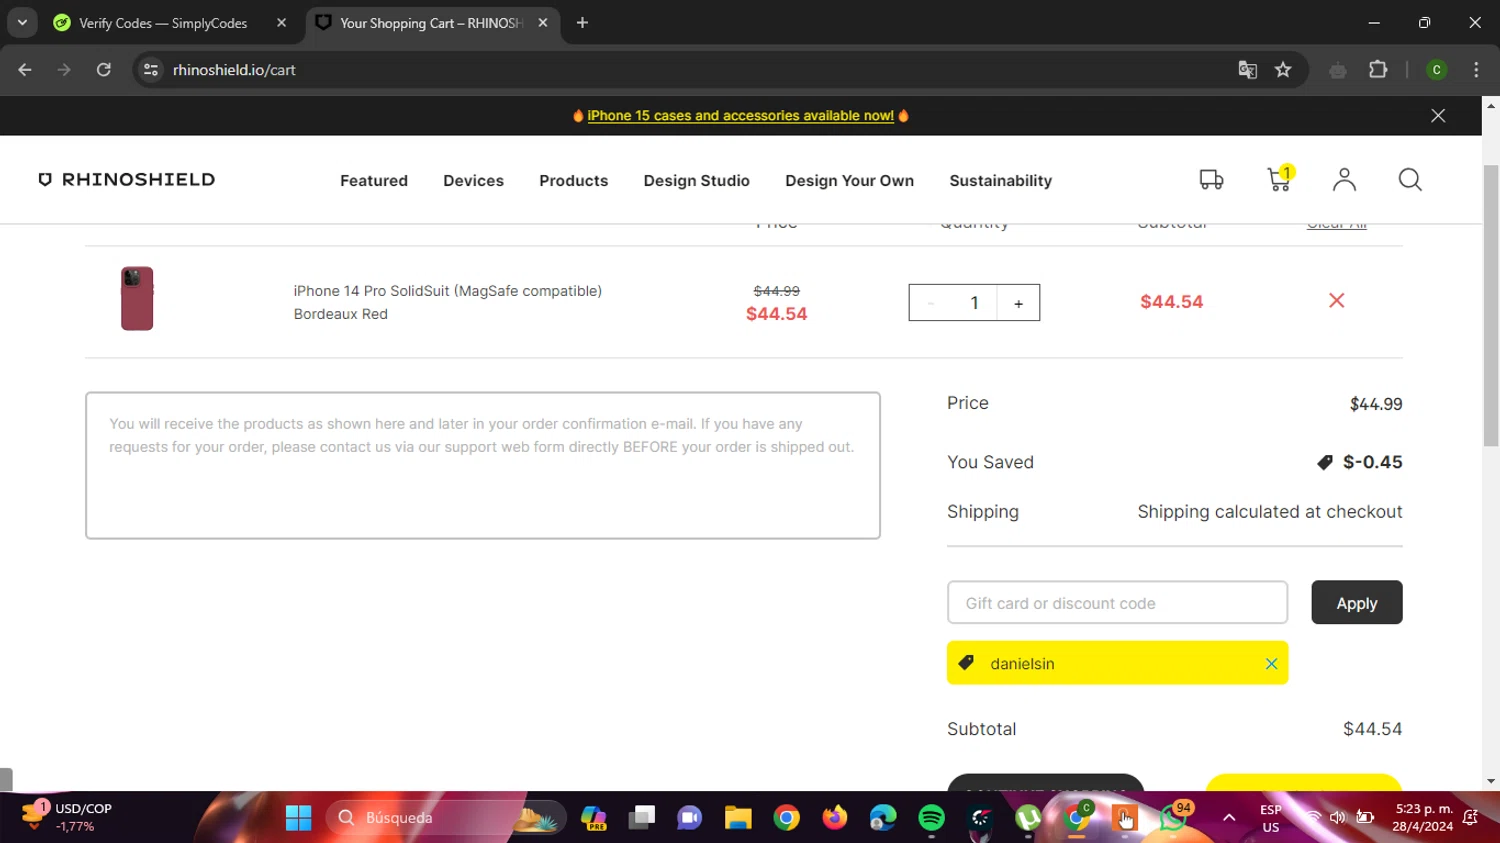Open the USD/COP currency widget
This screenshot has width=1500, height=843.
click(x=66, y=817)
